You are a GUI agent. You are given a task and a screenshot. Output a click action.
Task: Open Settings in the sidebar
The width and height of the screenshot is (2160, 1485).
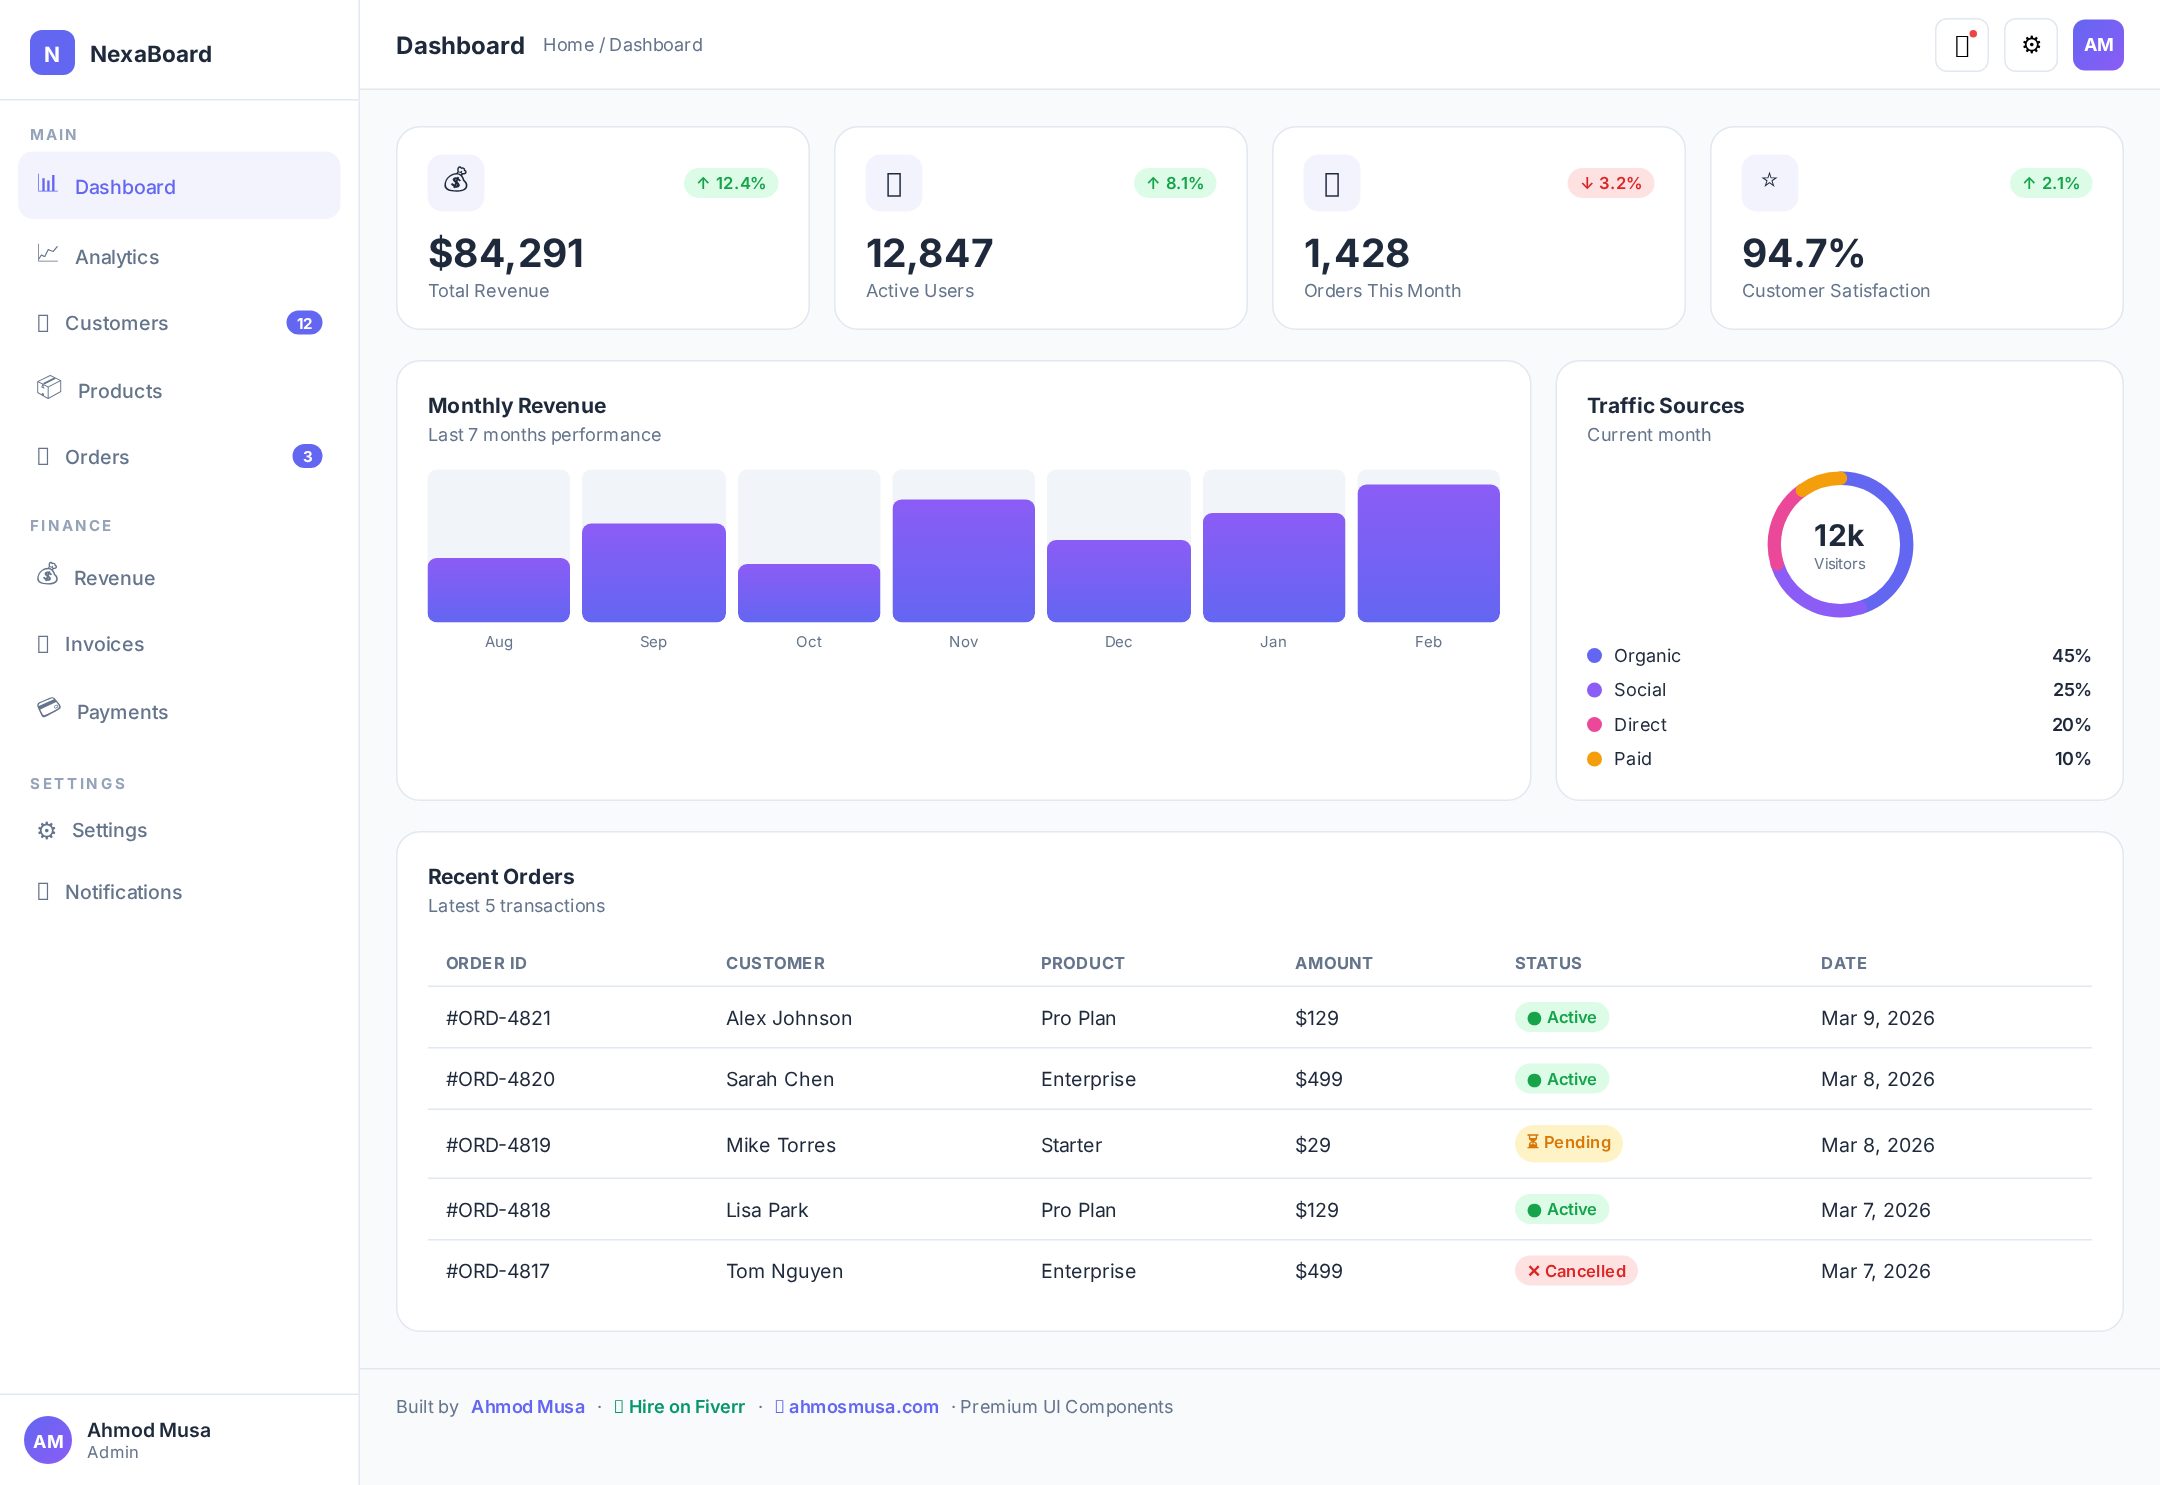pos(179,830)
